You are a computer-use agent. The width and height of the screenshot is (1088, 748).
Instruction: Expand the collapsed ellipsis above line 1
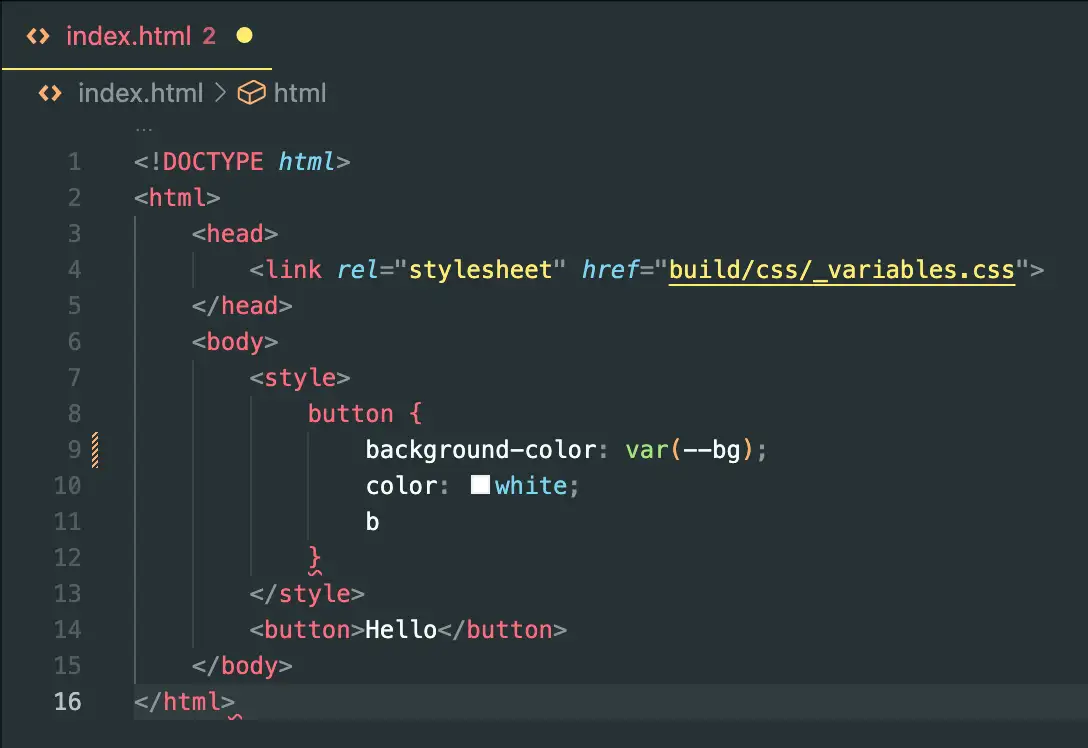click(144, 129)
